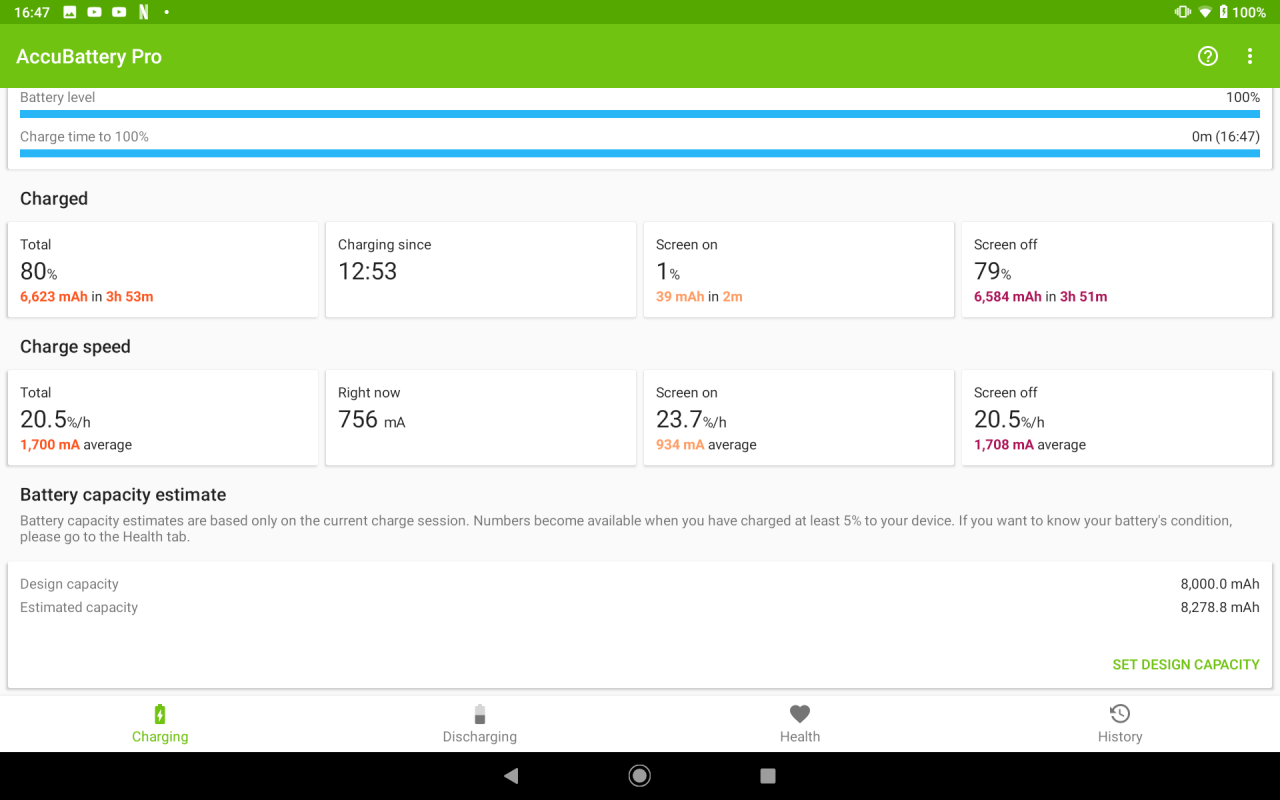Viewport: 1280px width, 800px height.
Task: Switch to the History tab label
Action: coord(1120,737)
